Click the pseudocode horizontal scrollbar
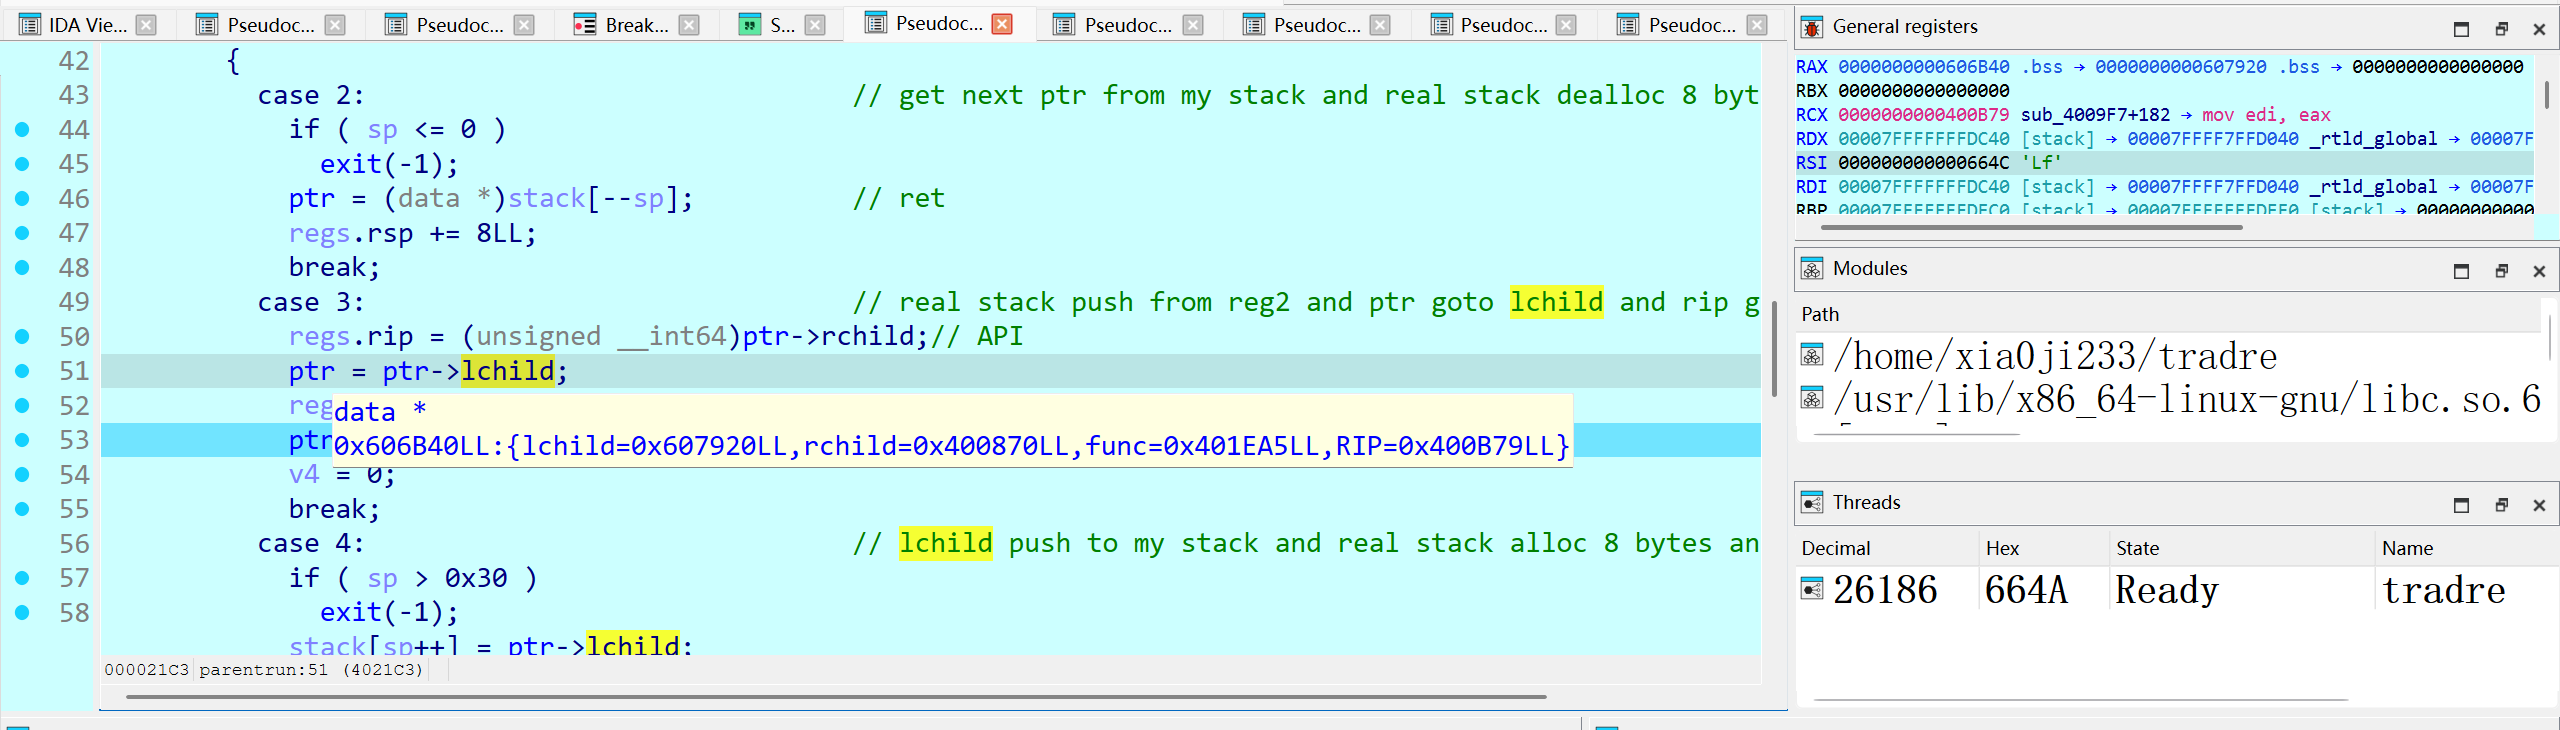 (x=836, y=696)
